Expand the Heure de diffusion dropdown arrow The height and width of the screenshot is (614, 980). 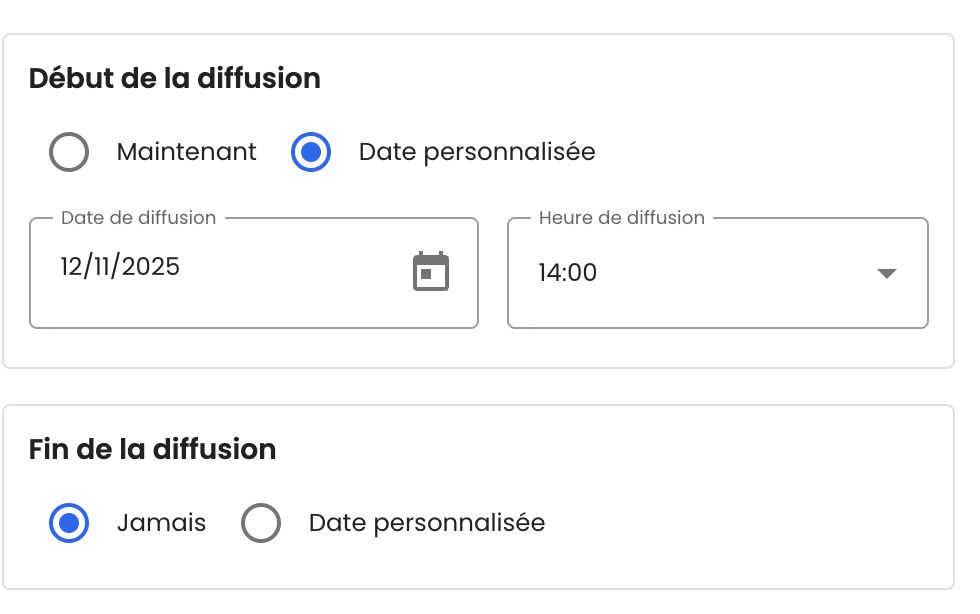886,273
